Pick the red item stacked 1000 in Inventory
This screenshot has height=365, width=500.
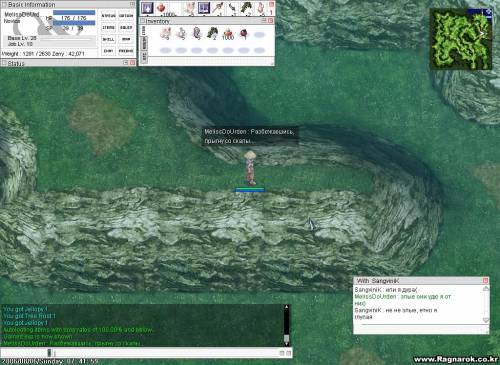pos(228,34)
